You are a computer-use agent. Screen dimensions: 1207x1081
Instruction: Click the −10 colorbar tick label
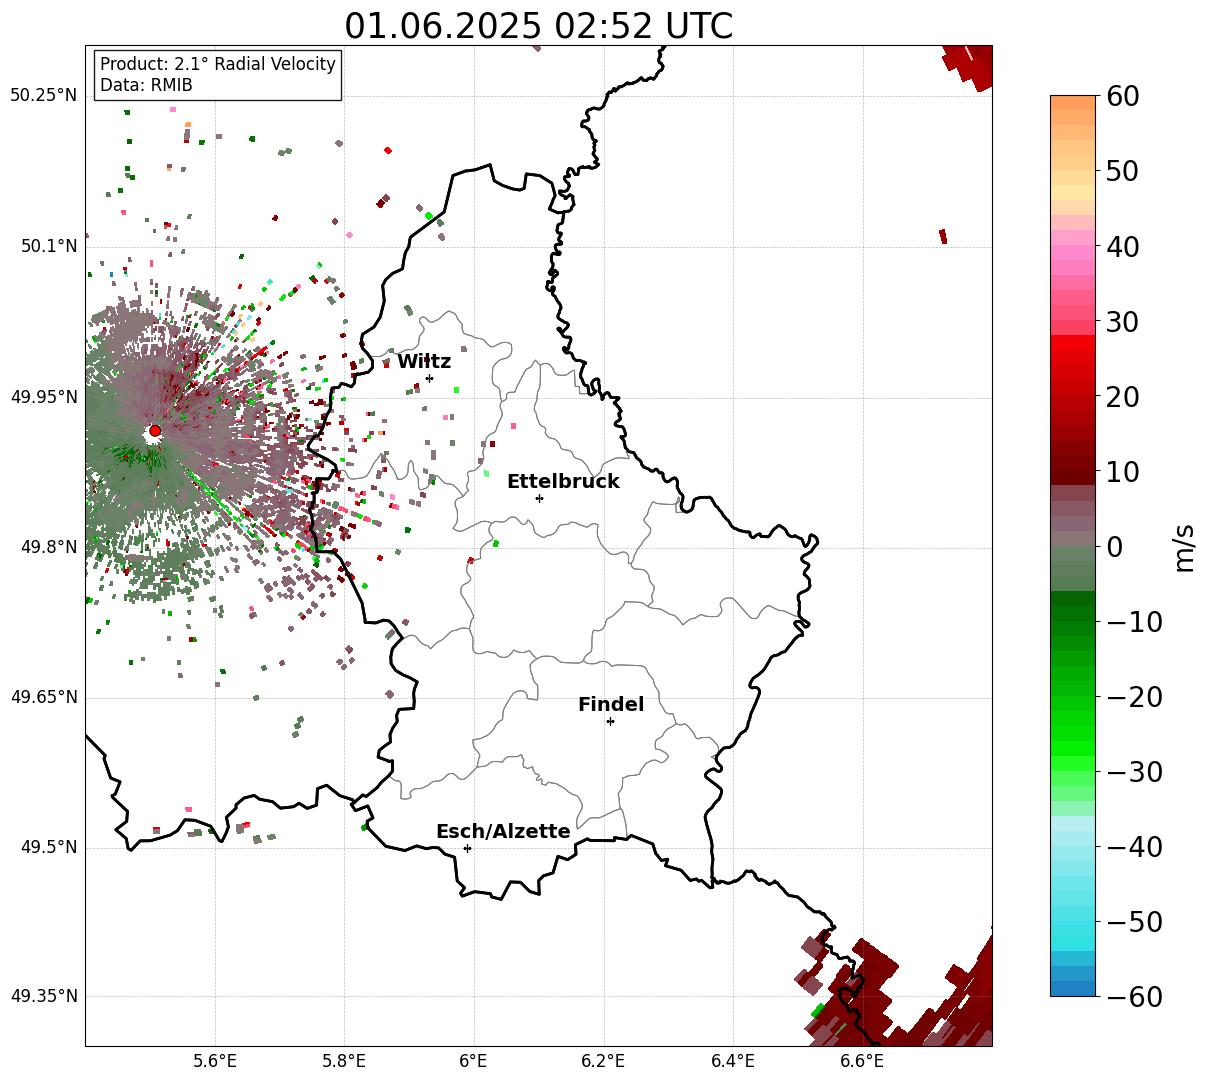click(x=1134, y=622)
